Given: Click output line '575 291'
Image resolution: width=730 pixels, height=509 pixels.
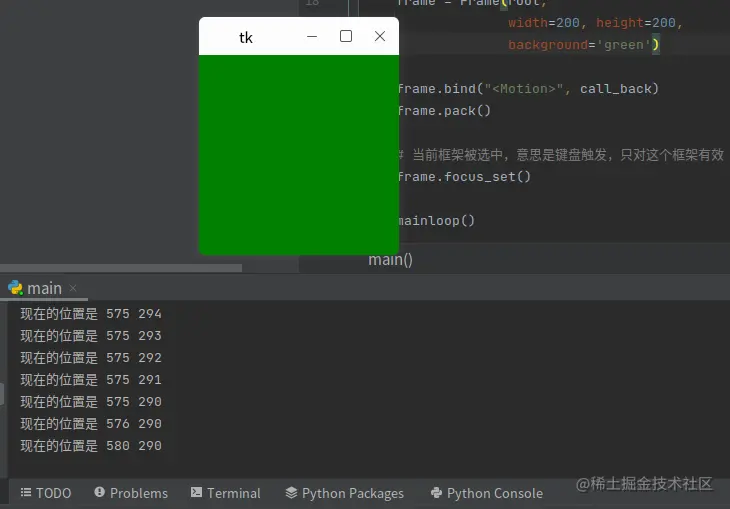Looking at the screenshot, I should [x=91, y=380].
